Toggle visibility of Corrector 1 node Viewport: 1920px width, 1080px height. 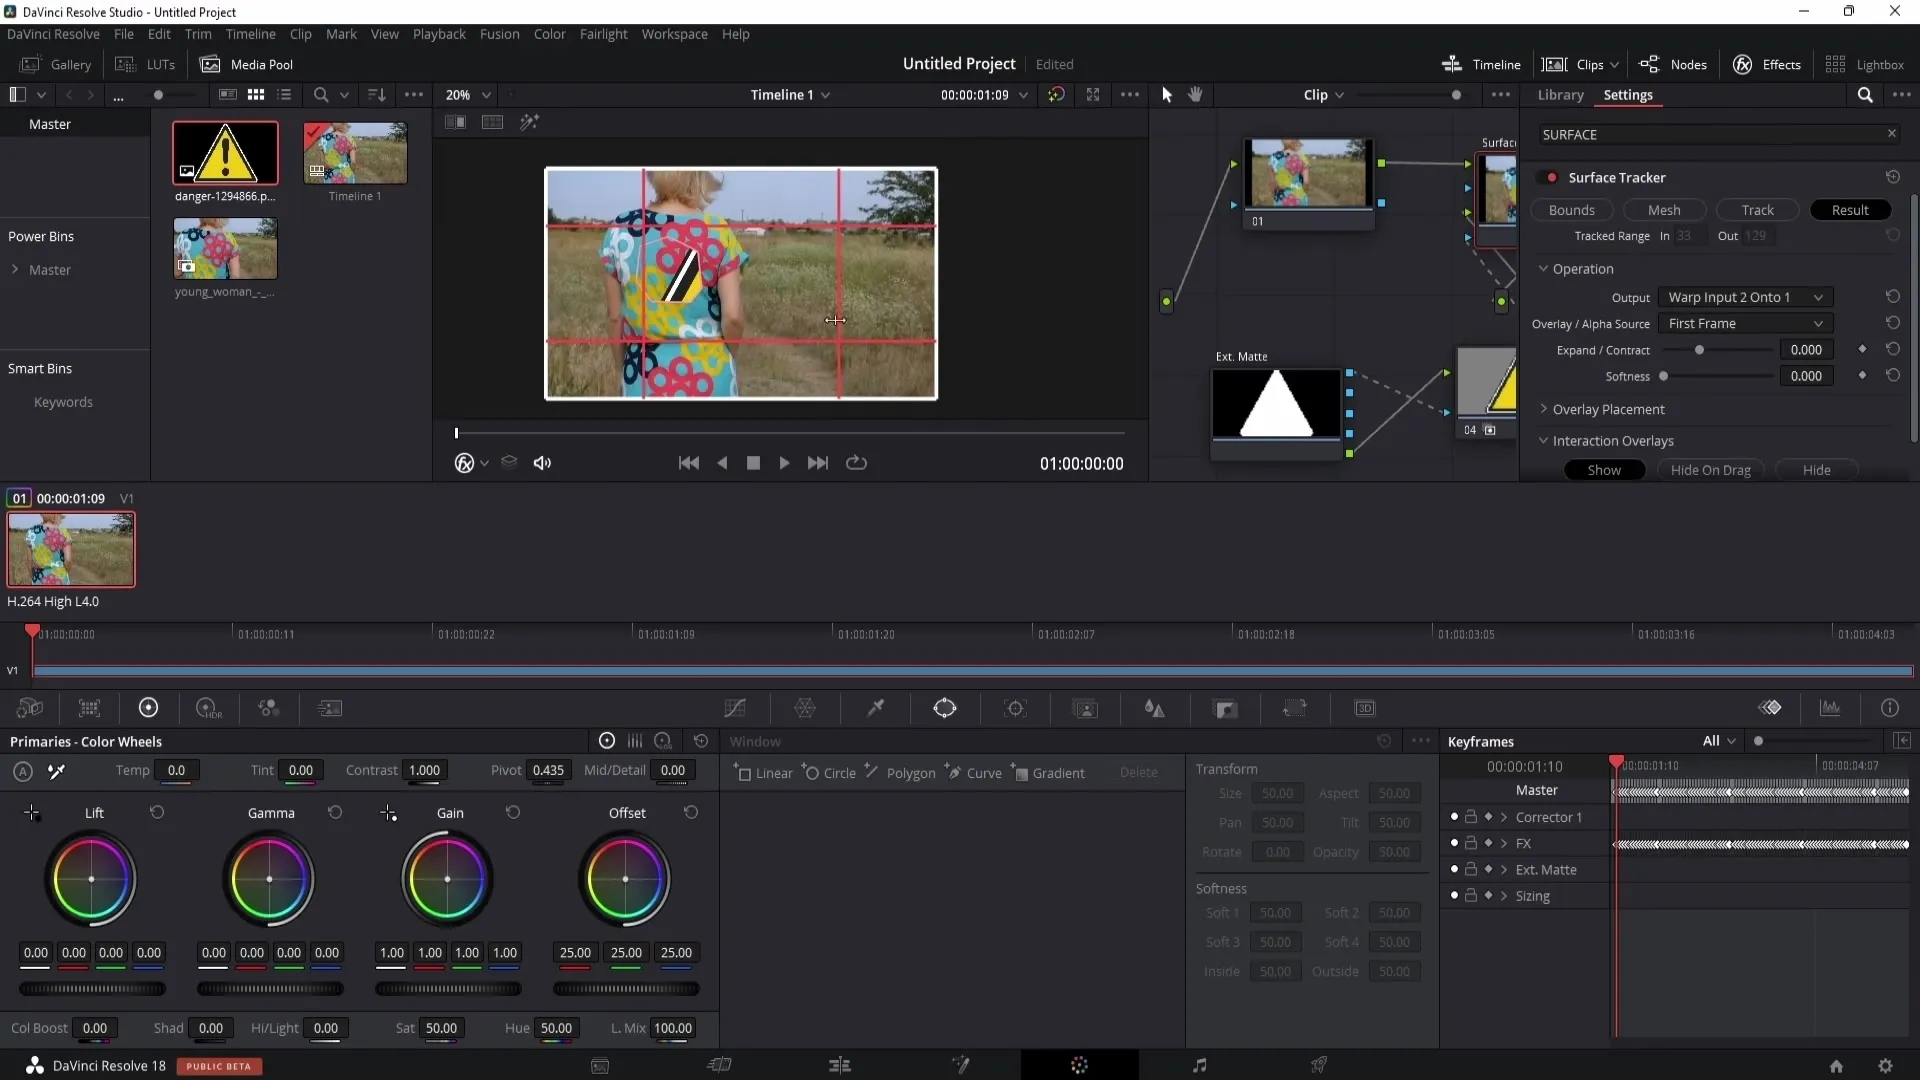click(1453, 816)
